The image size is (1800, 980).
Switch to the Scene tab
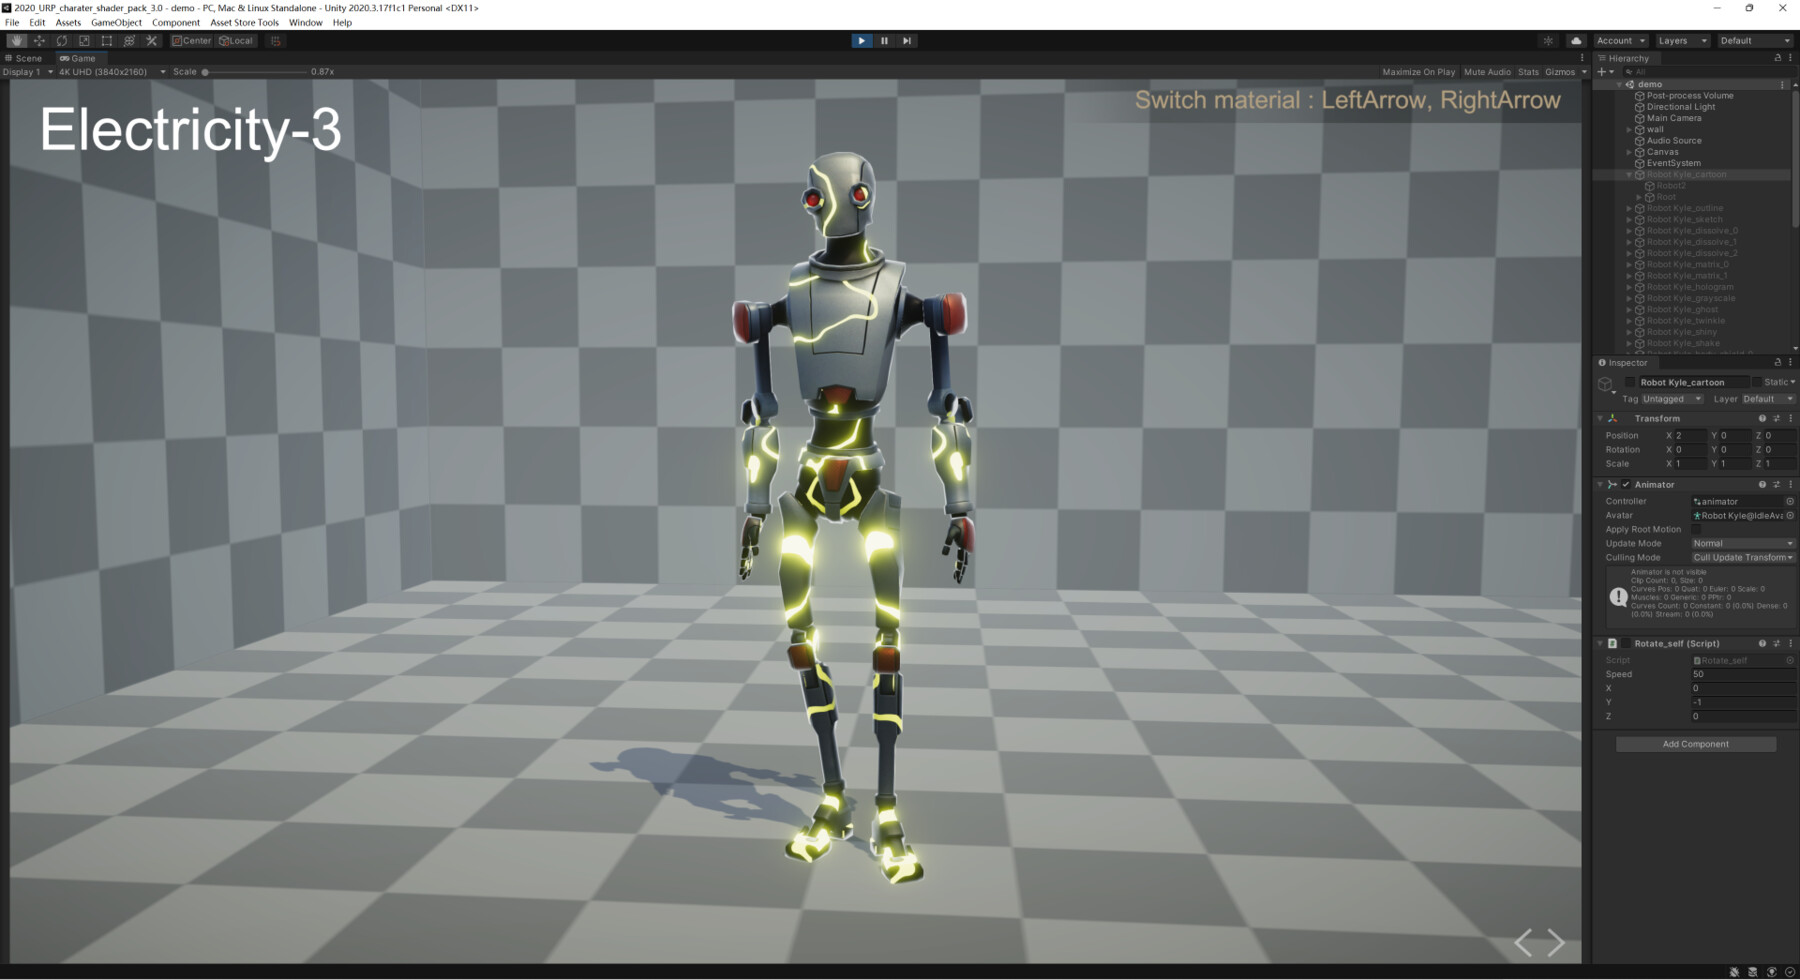[x=24, y=58]
